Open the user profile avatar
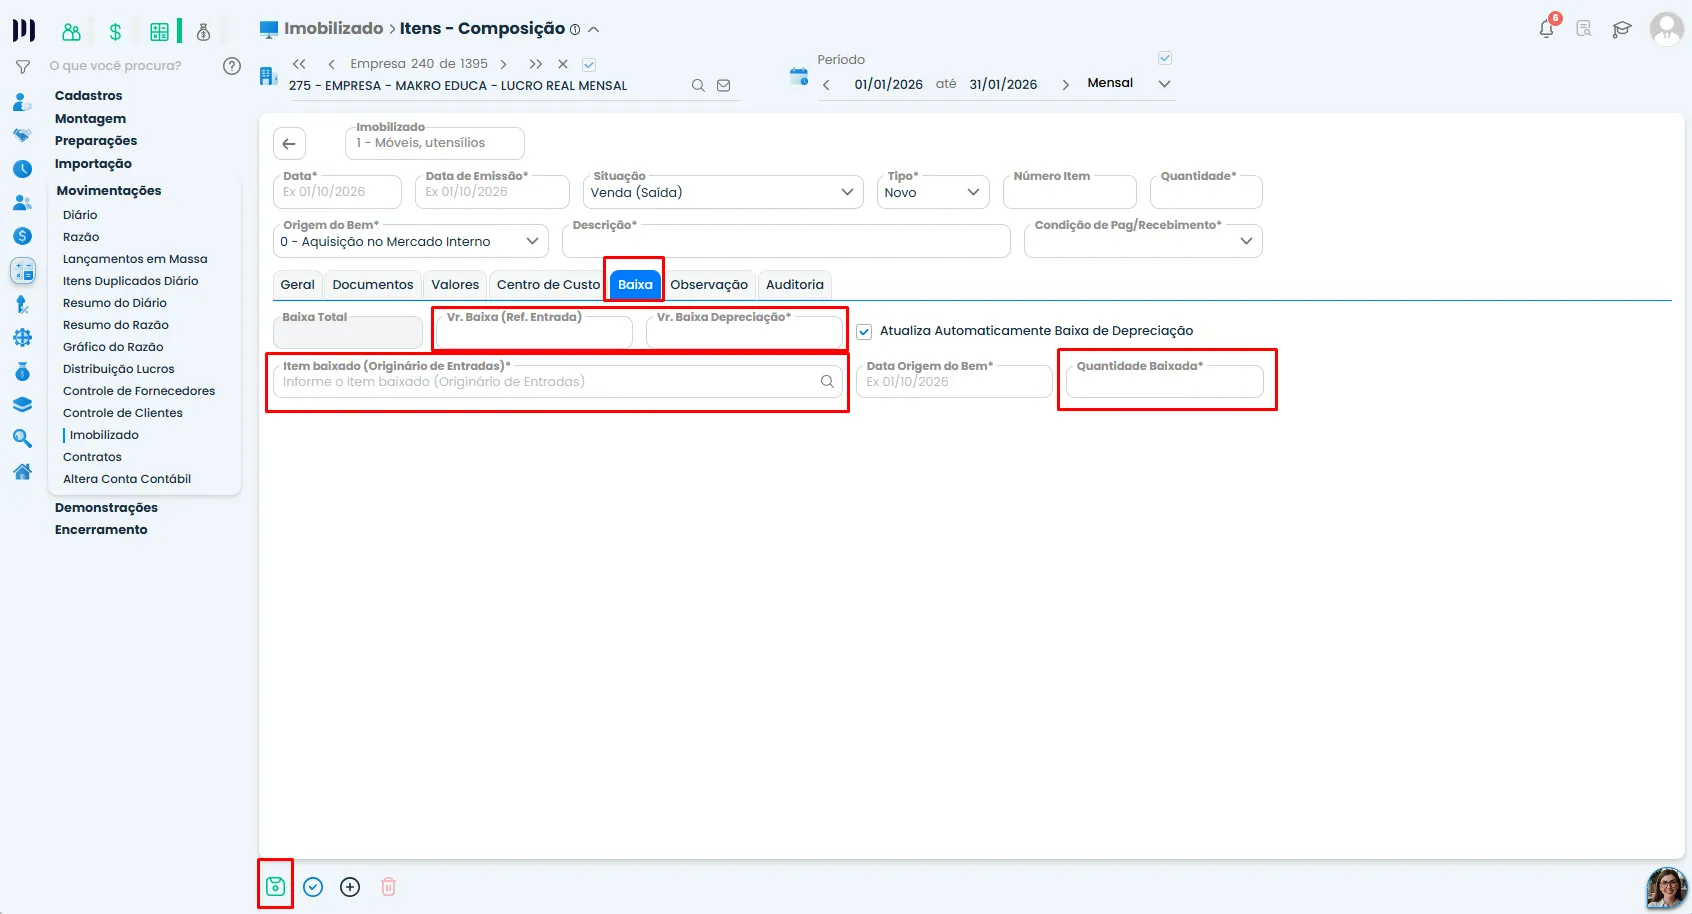This screenshot has height=914, width=1692. click(1666, 29)
